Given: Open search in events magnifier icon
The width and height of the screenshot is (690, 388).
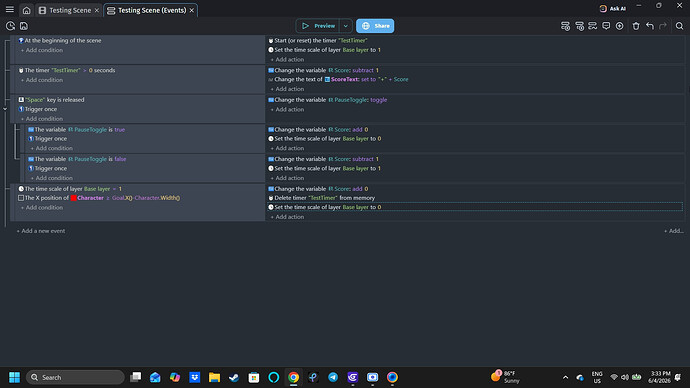Looking at the screenshot, I should pos(679,26).
